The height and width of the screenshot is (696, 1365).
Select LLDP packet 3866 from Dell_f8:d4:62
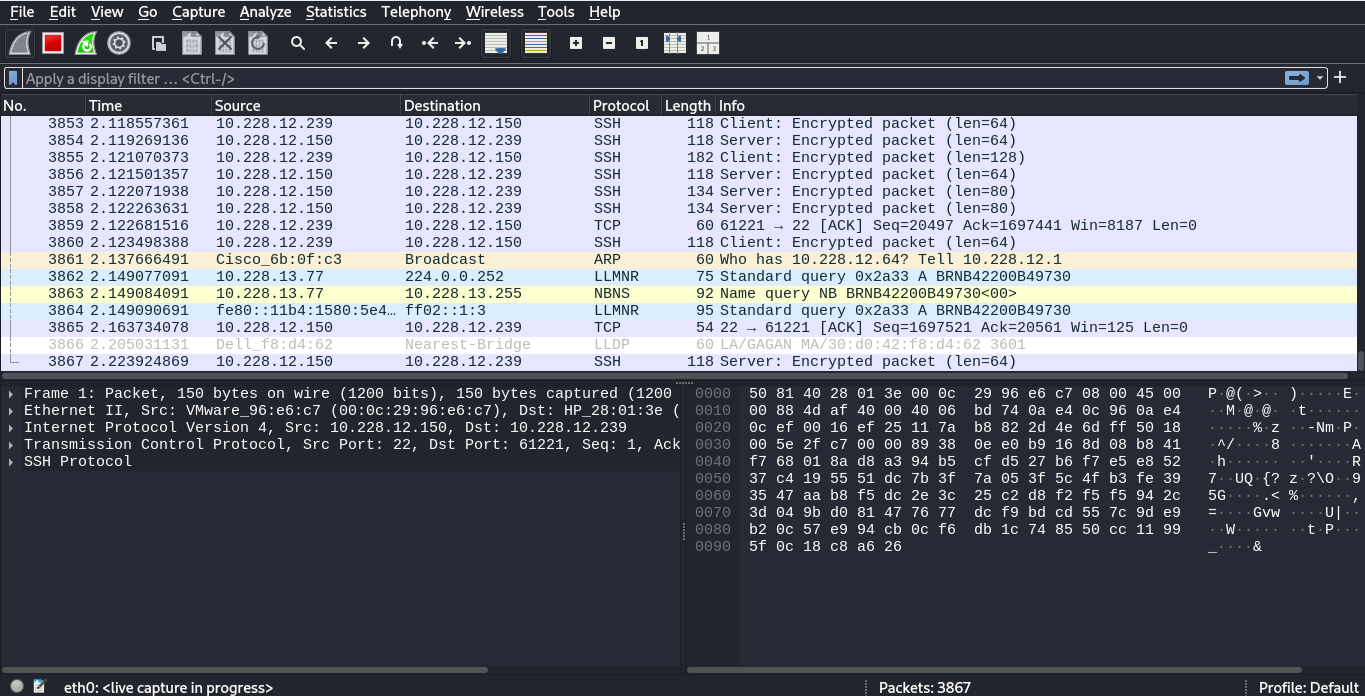[678, 344]
